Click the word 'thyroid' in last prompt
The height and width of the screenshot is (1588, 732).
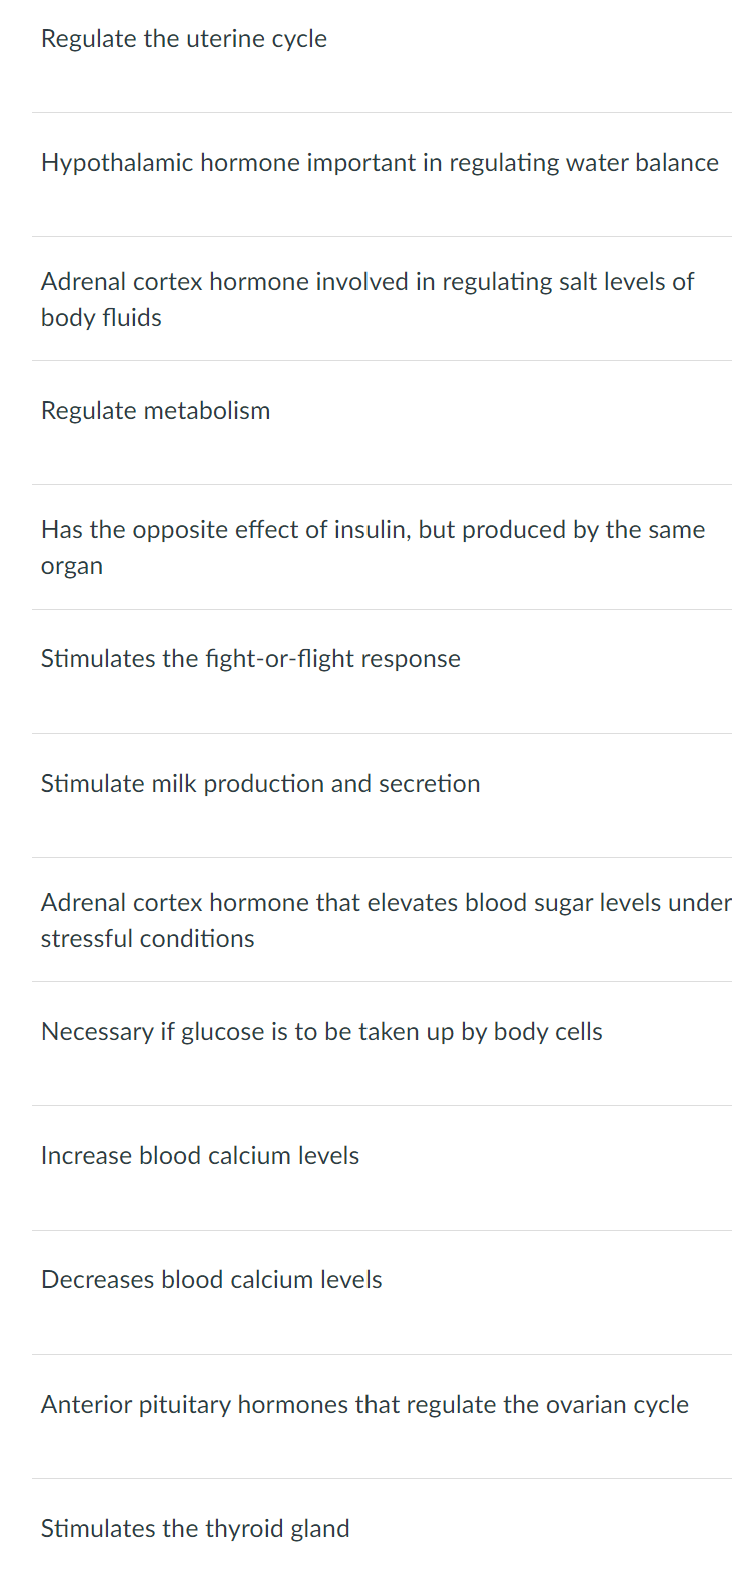pyautogui.click(x=243, y=1529)
